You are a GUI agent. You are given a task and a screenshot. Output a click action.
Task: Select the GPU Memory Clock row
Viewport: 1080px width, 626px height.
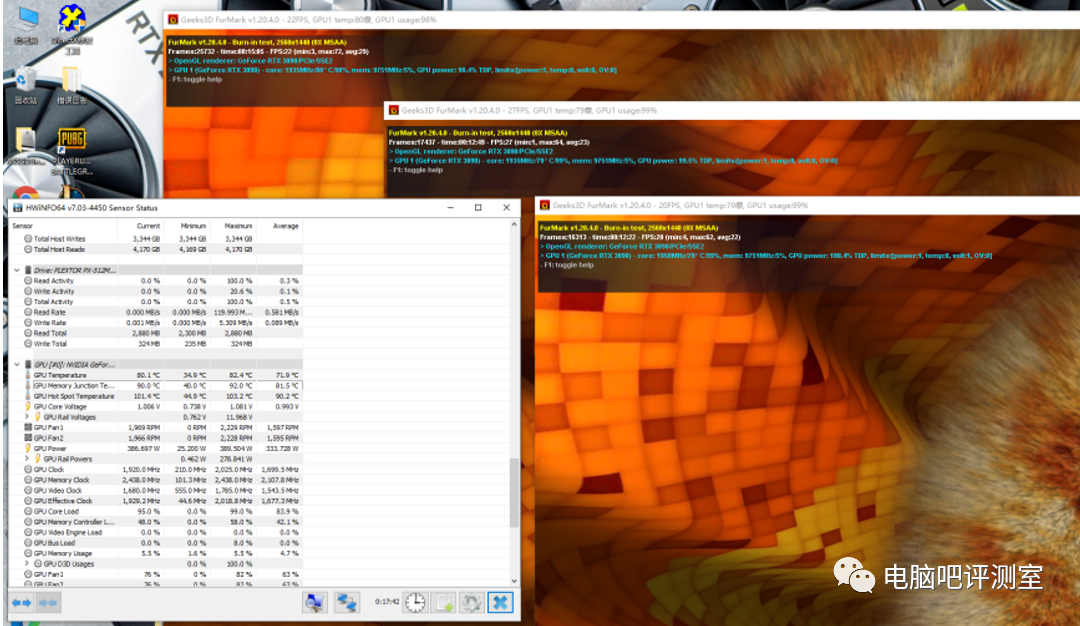(156, 480)
